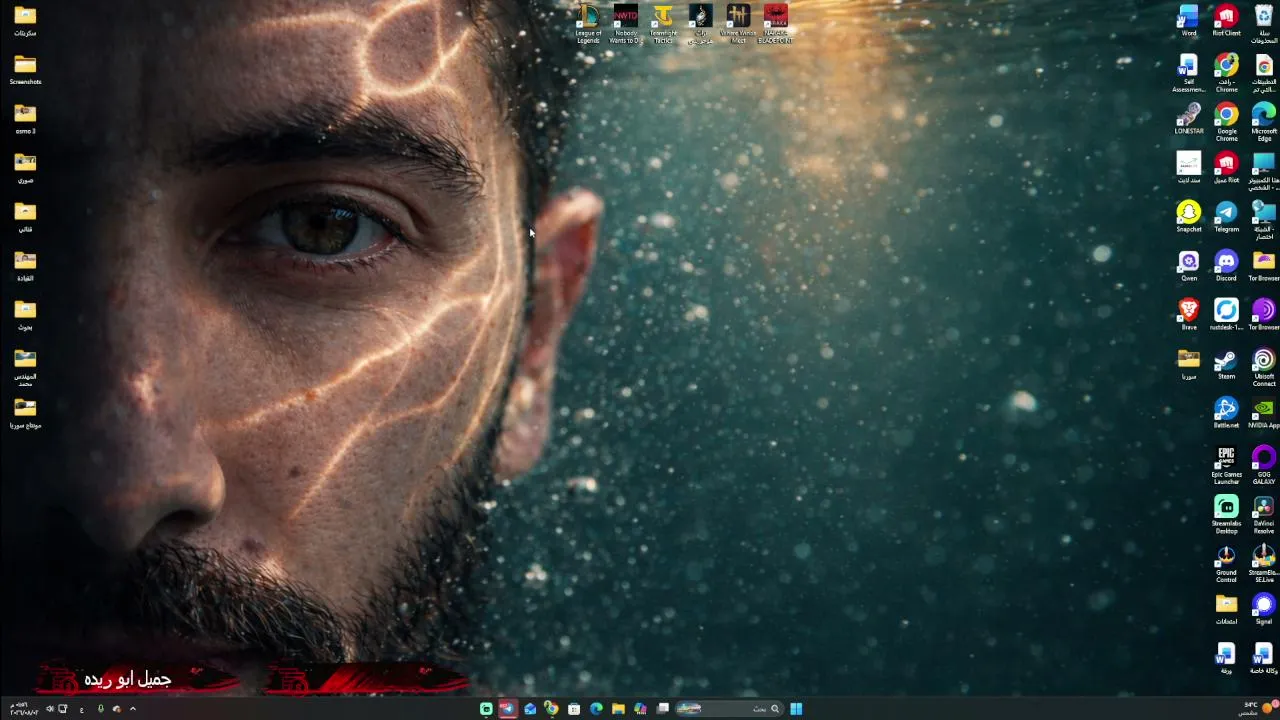Open the League of Legends shortcut
Image resolution: width=1280 pixels, height=720 pixels.
point(588,24)
